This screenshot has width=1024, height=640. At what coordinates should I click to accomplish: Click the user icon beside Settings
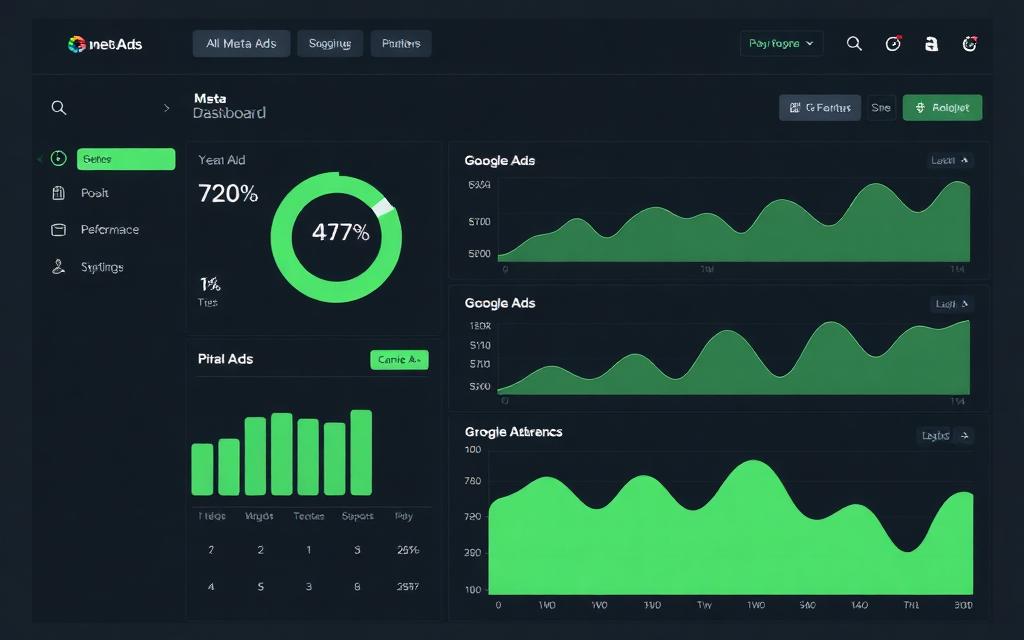point(58,267)
